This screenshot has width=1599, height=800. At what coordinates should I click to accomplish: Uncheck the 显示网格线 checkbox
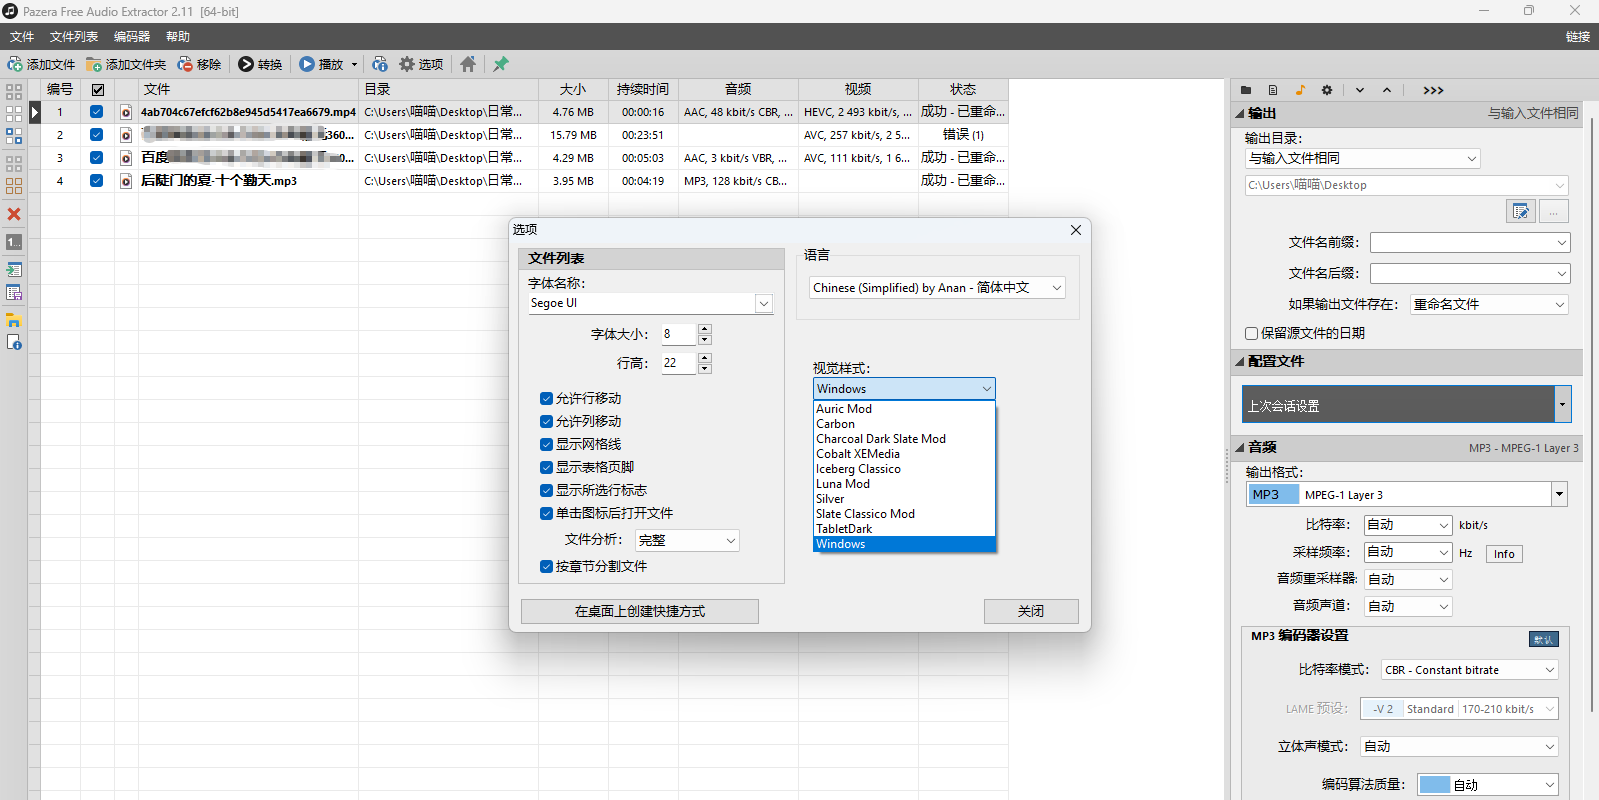tap(546, 444)
